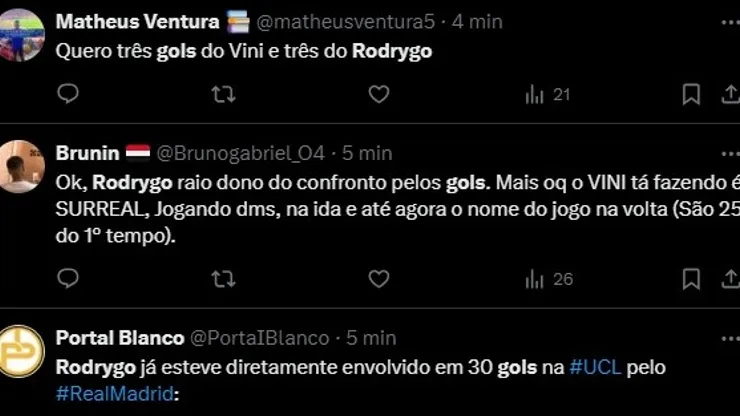Like Matheus Ventura's tweet
The image size is (740, 416).
pyautogui.click(x=378, y=94)
